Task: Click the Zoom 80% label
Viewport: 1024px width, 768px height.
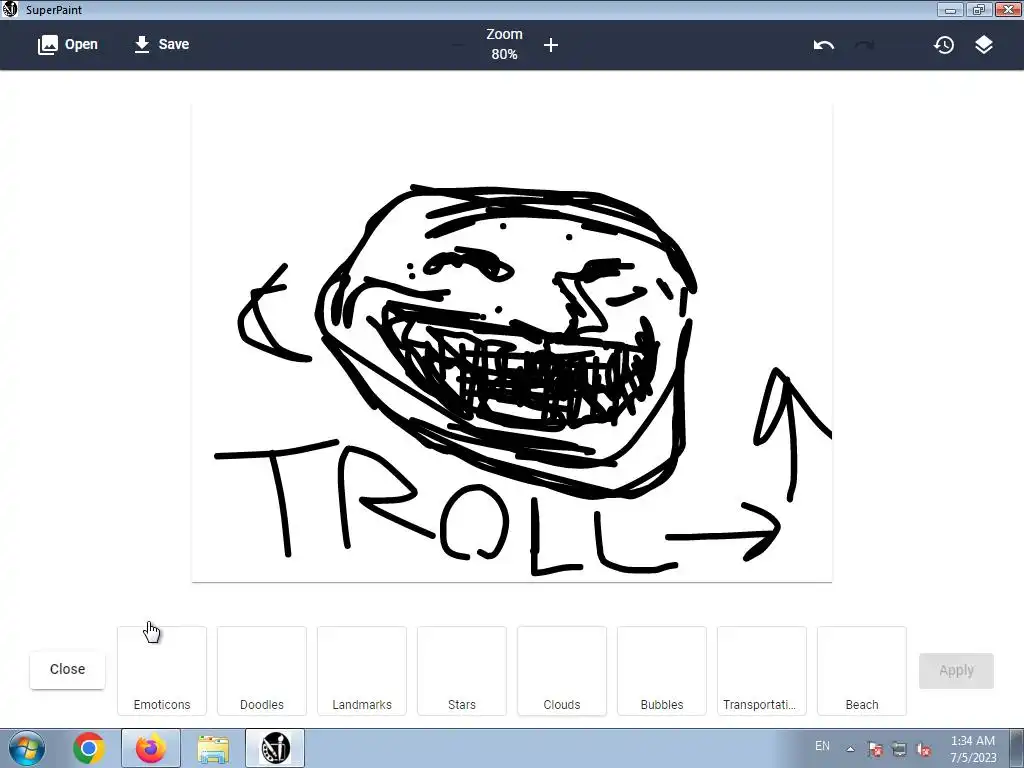Action: [504, 44]
